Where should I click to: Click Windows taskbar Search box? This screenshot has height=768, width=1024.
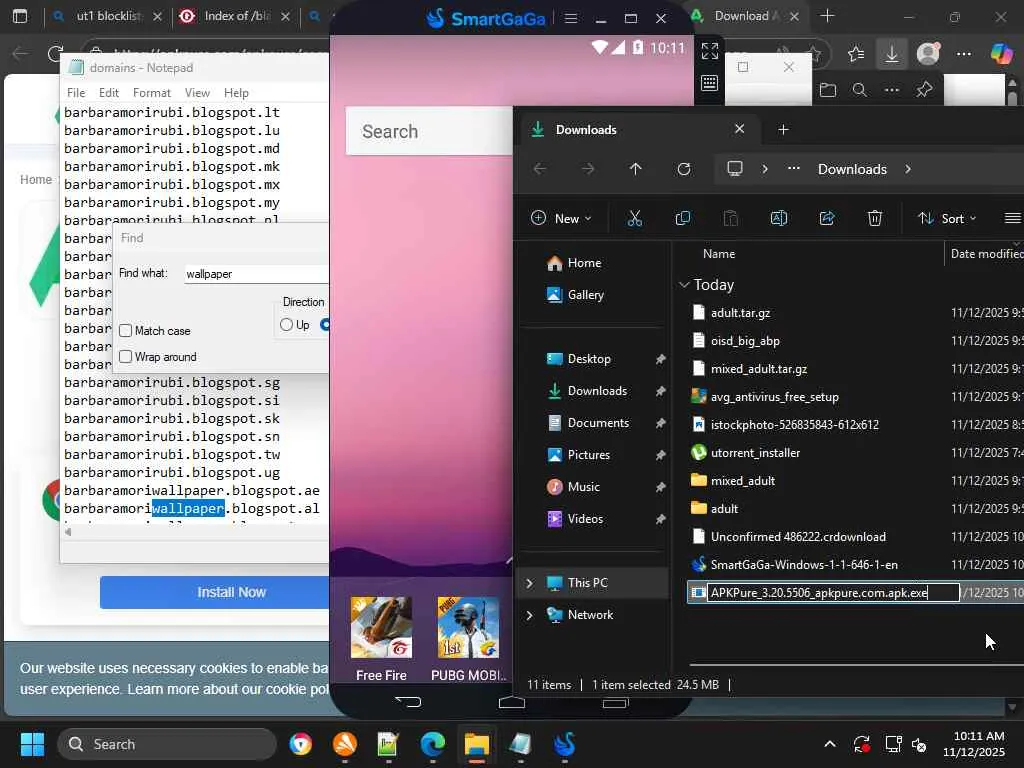pyautogui.click(x=167, y=744)
